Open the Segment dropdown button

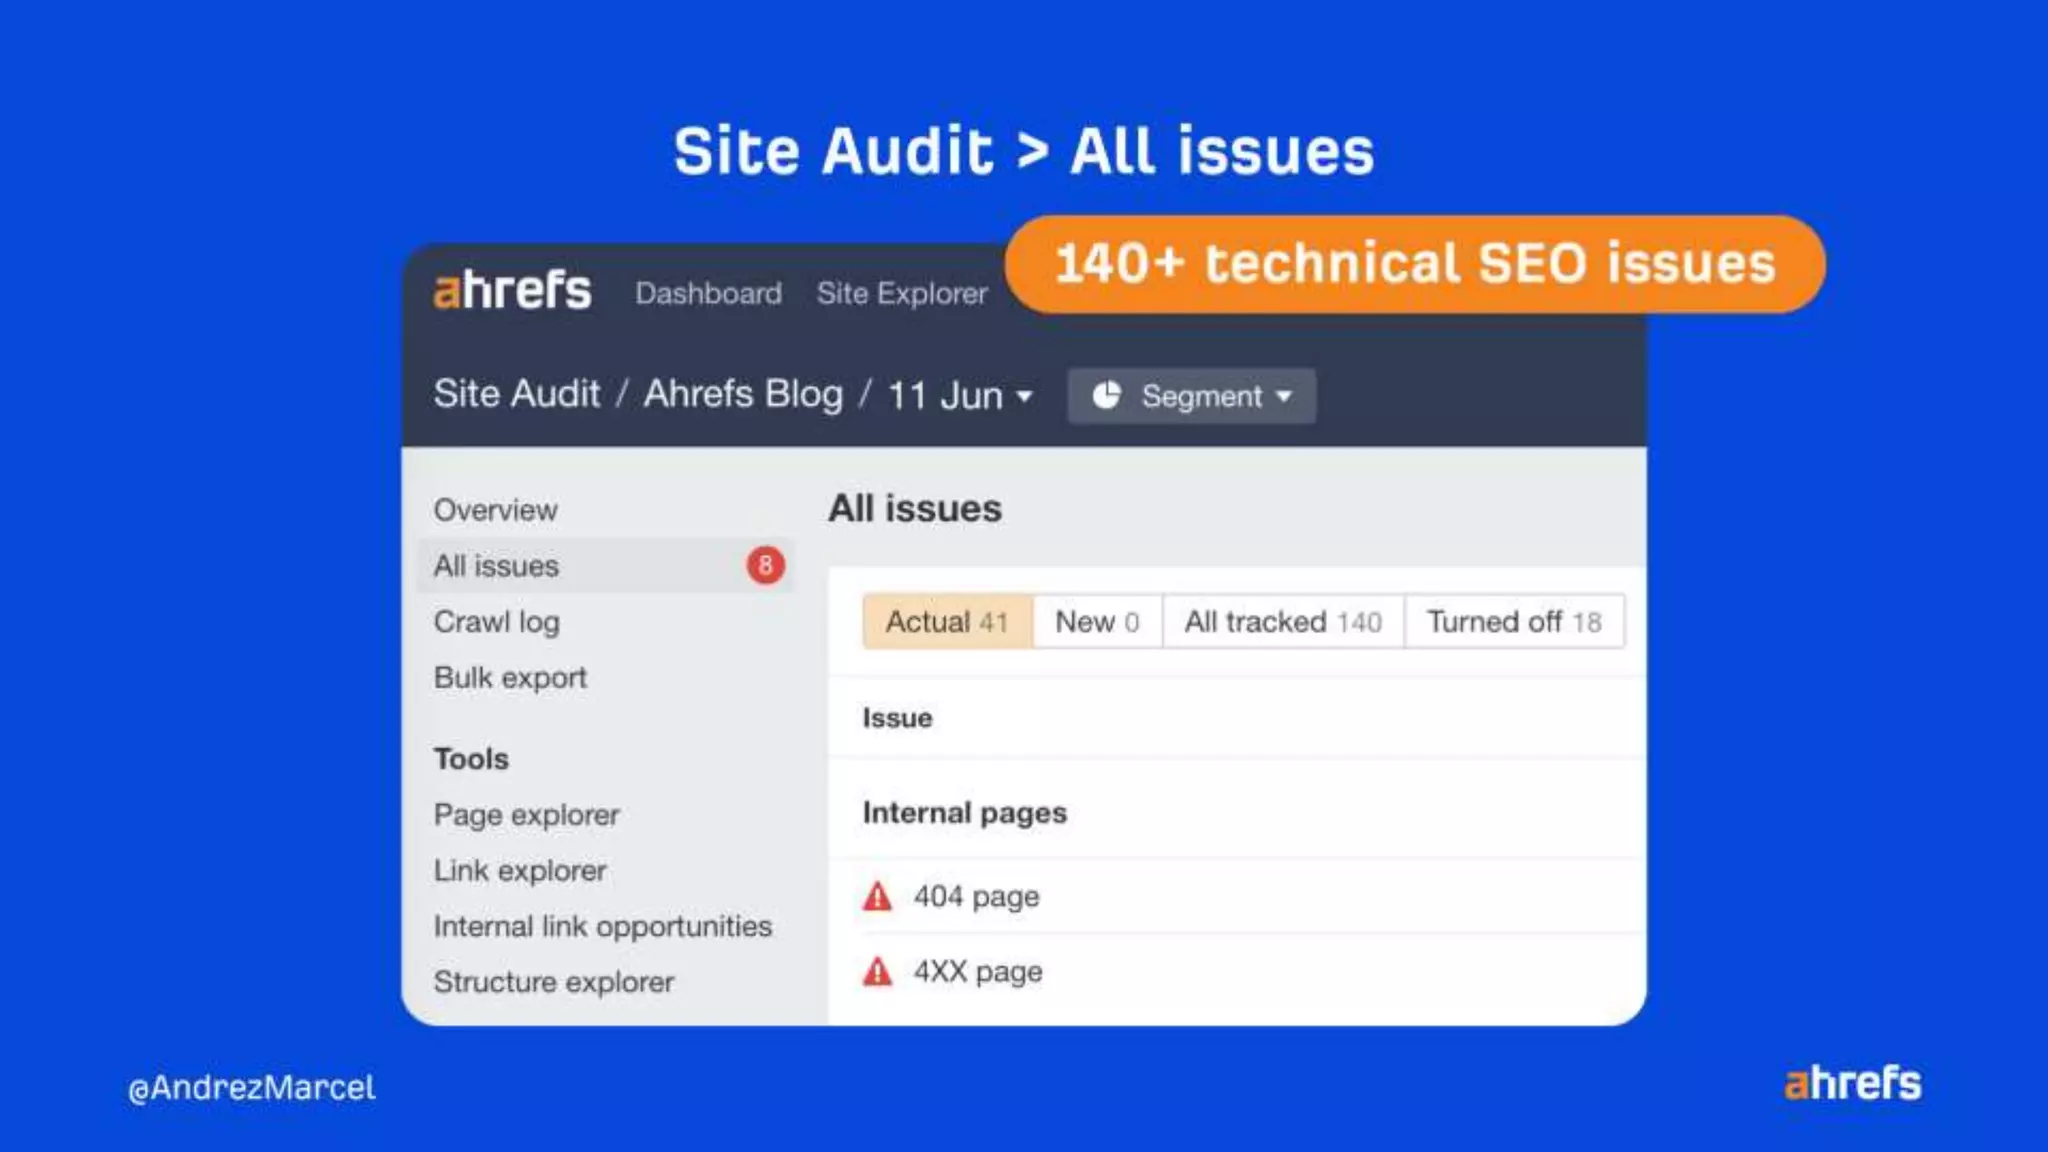pyautogui.click(x=1191, y=396)
